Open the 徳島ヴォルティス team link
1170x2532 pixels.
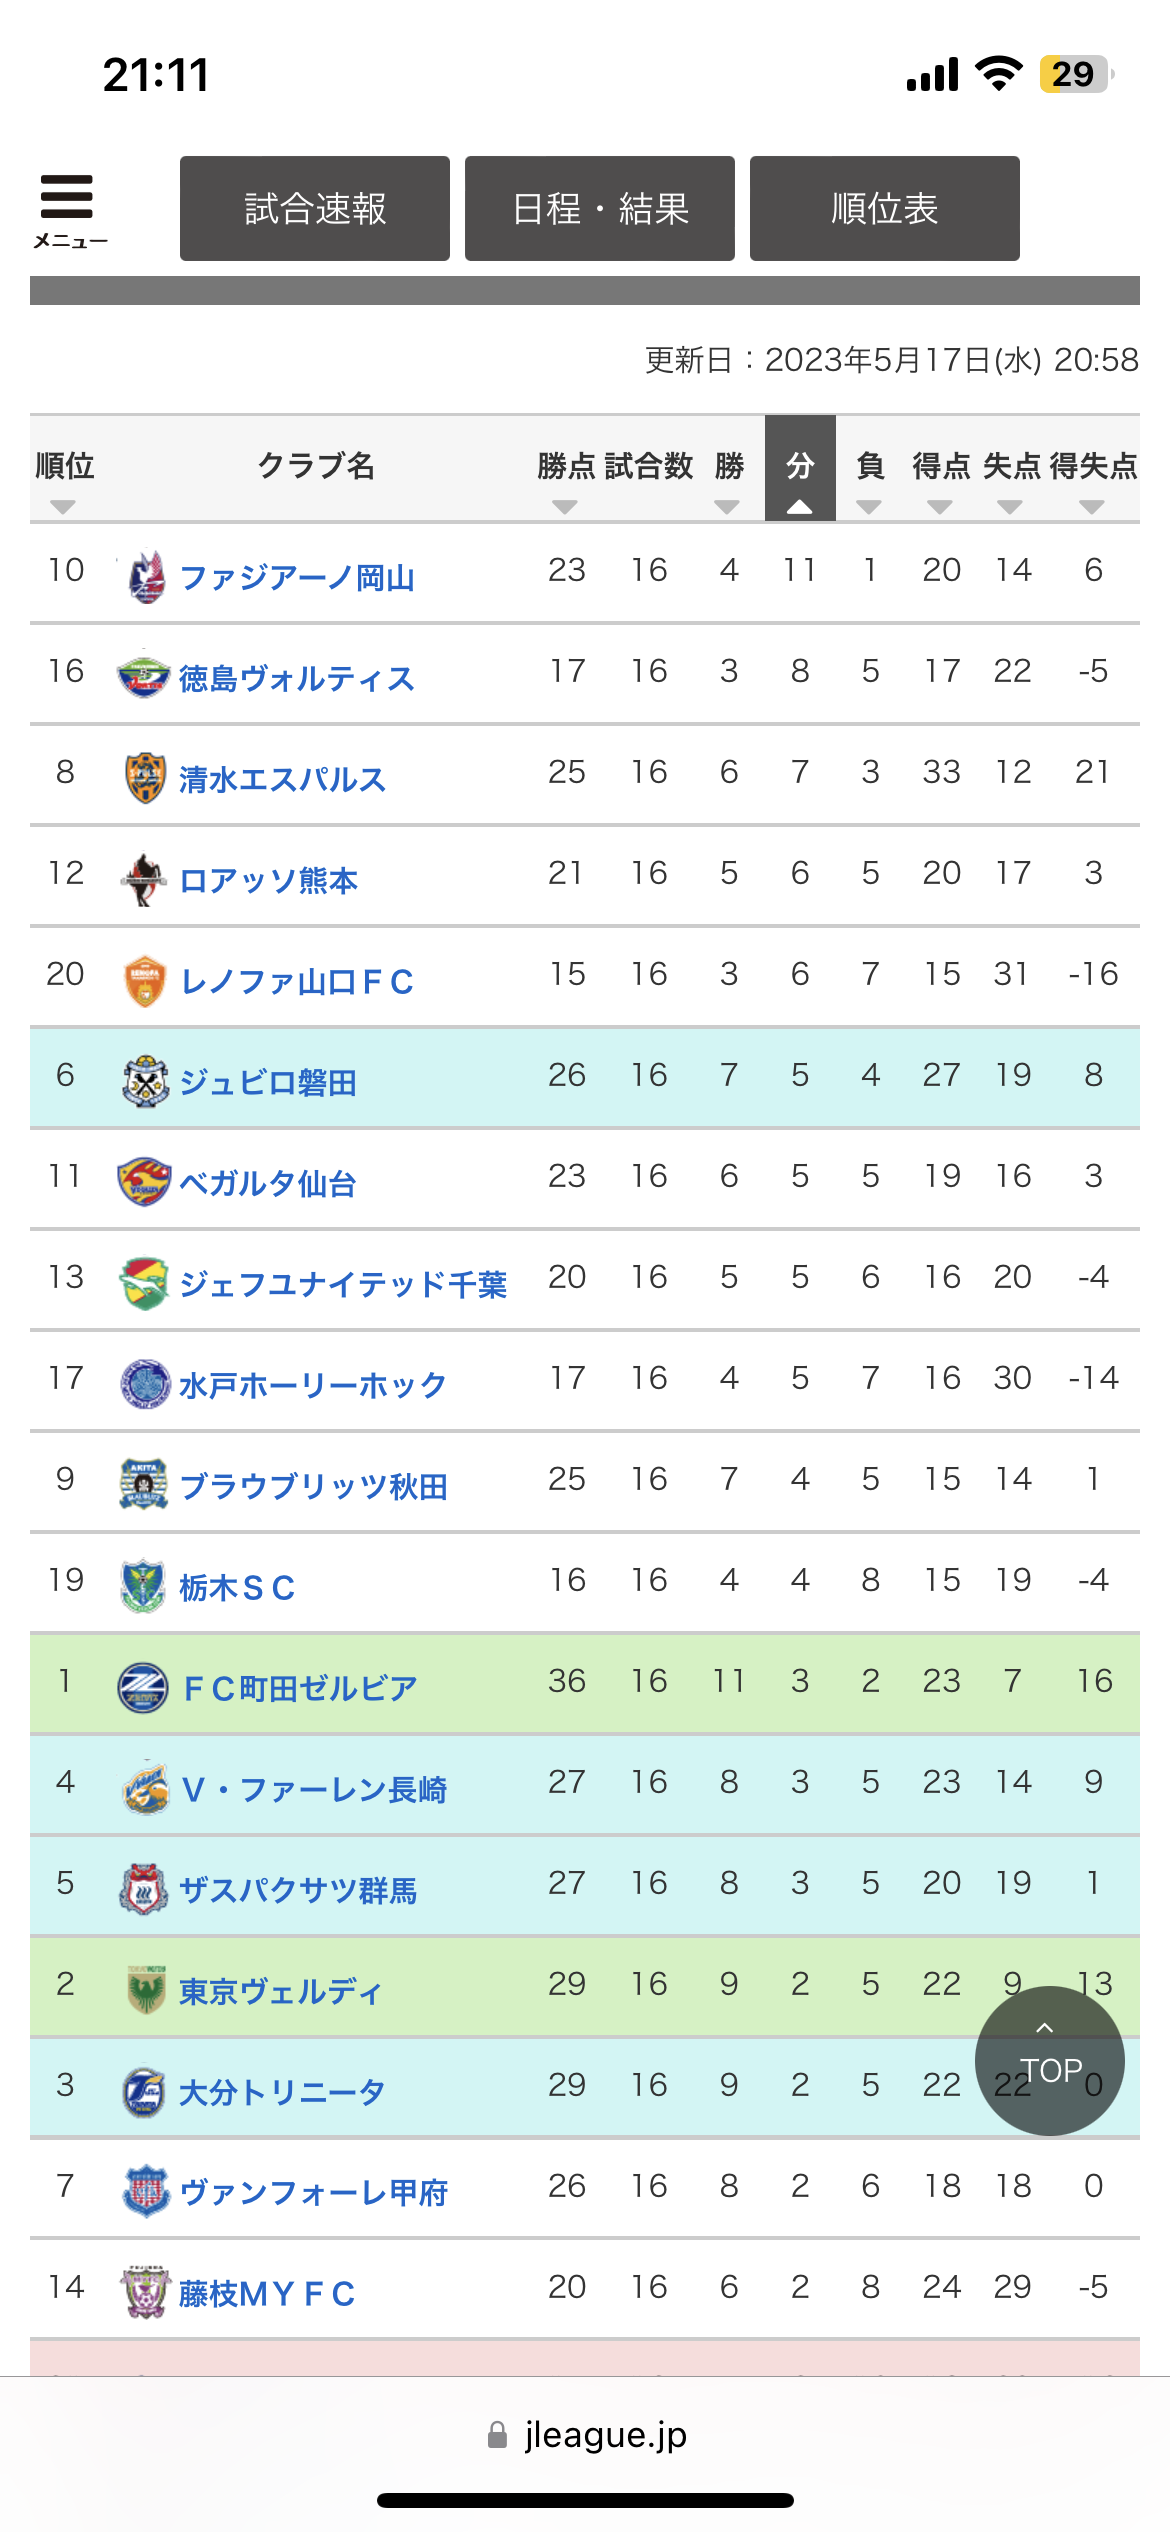(297, 678)
